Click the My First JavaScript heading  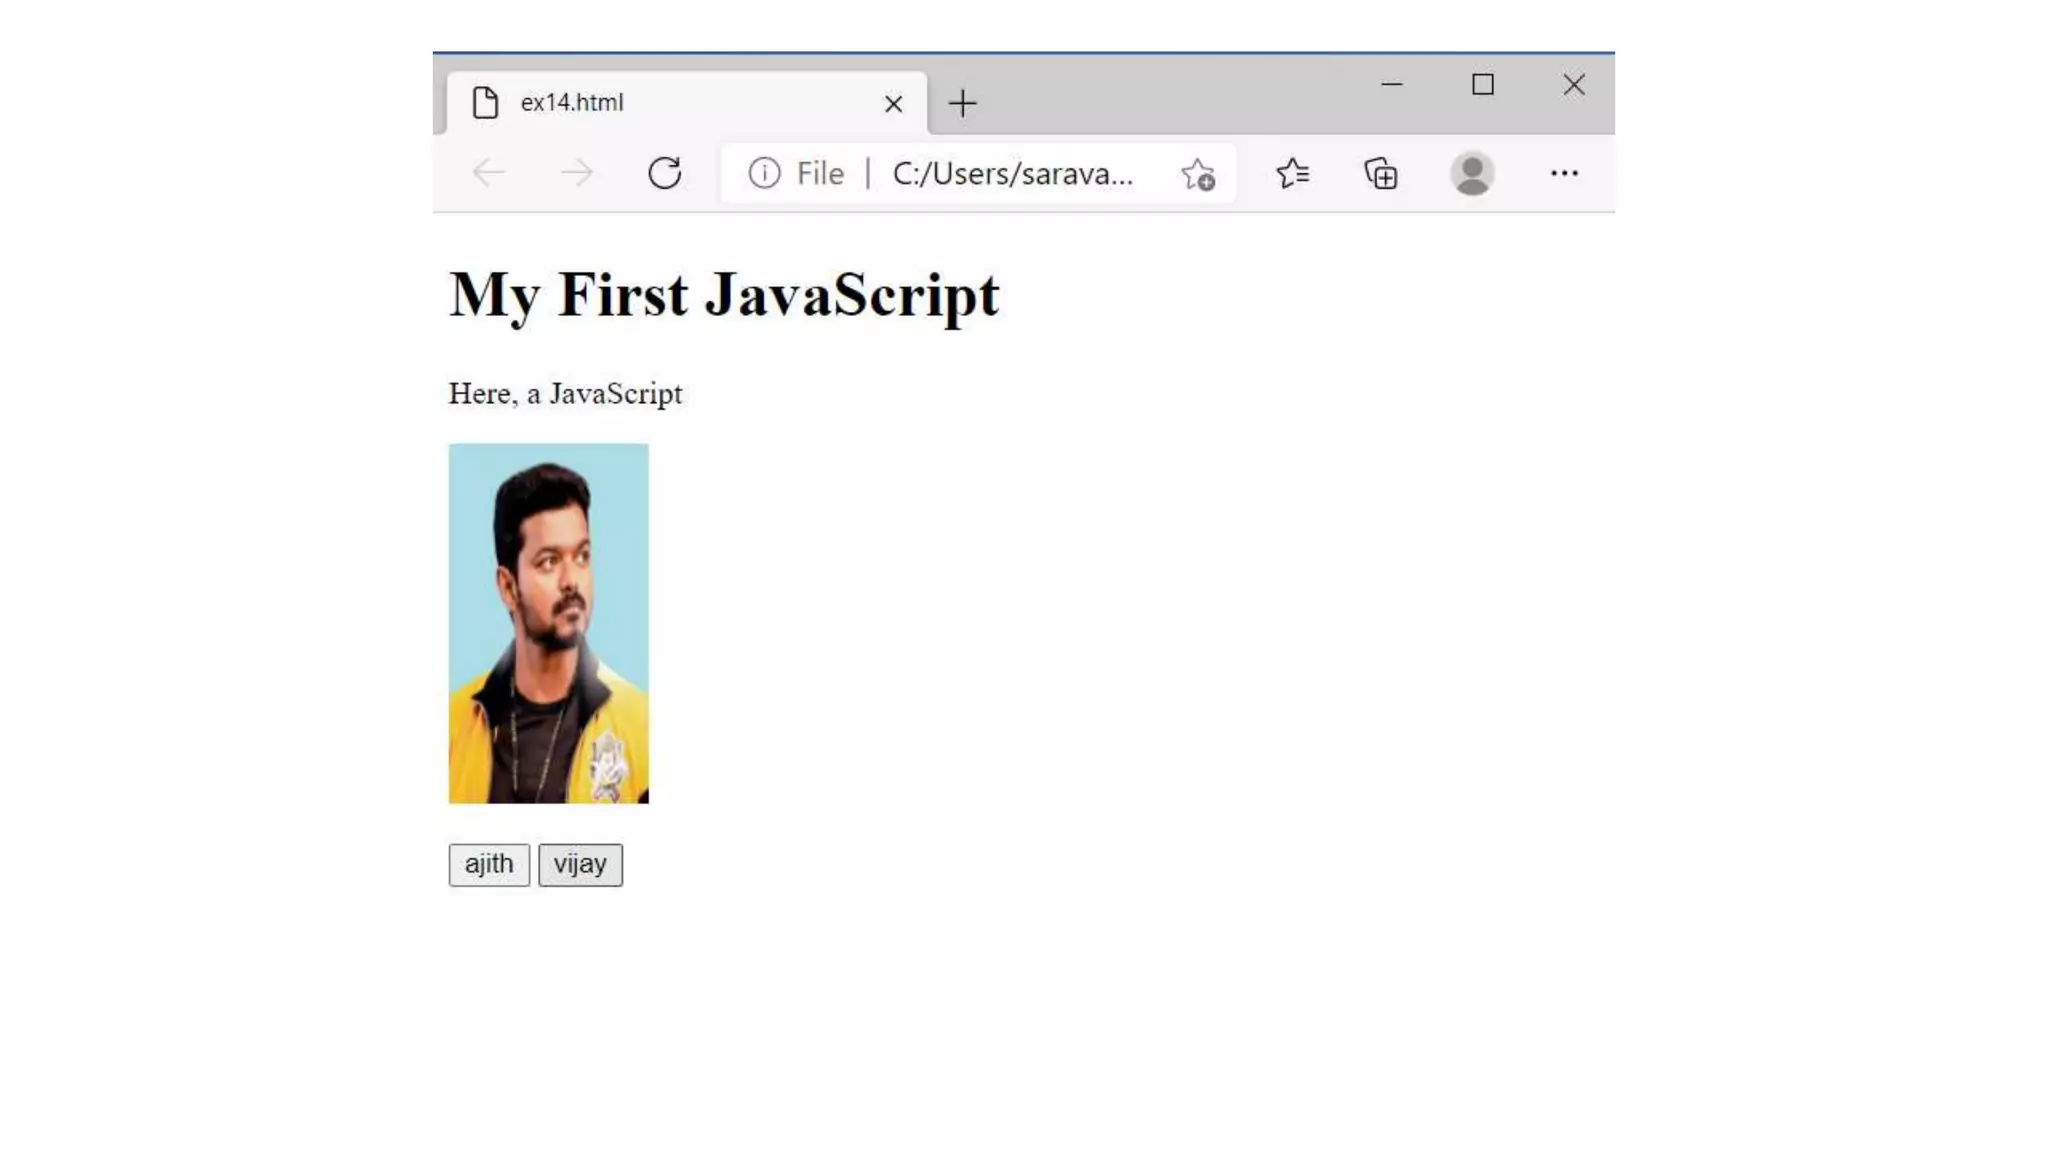pyautogui.click(x=724, y=294)
